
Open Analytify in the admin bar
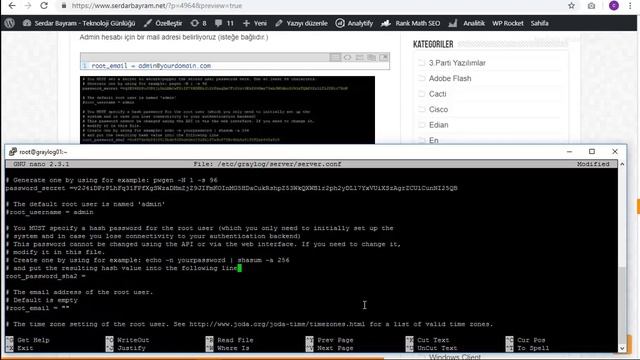click(x=354, y=23)
